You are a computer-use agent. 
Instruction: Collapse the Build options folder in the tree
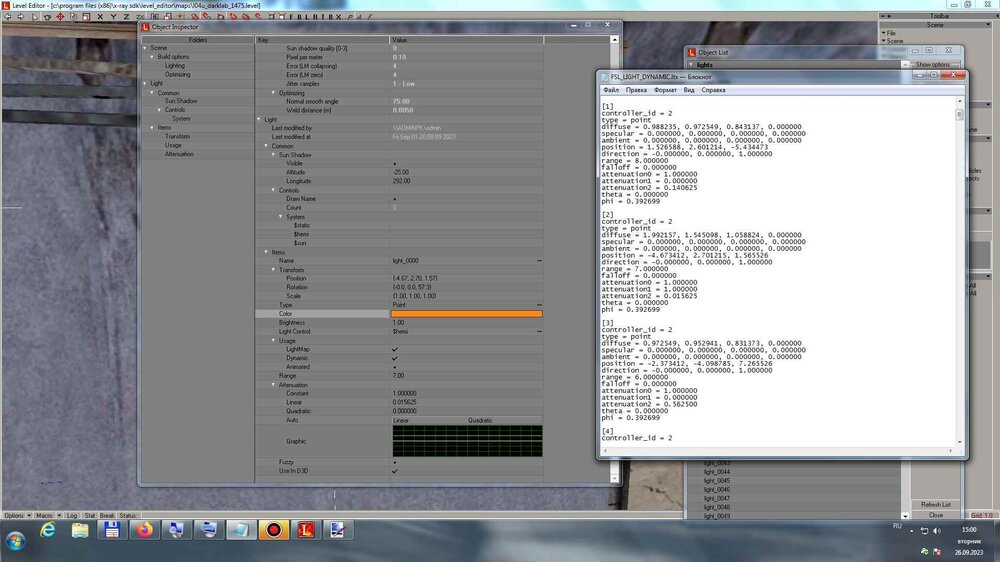point(154,57)
